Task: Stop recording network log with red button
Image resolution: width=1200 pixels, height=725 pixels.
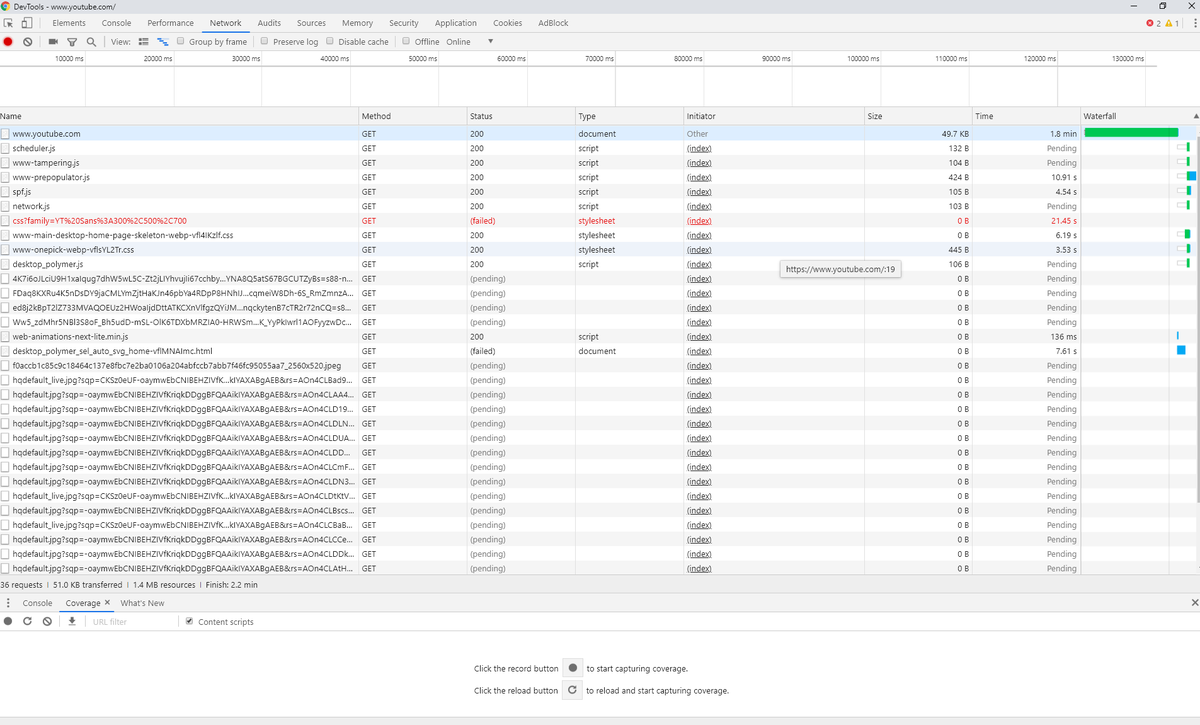Action: pos(9,42)
